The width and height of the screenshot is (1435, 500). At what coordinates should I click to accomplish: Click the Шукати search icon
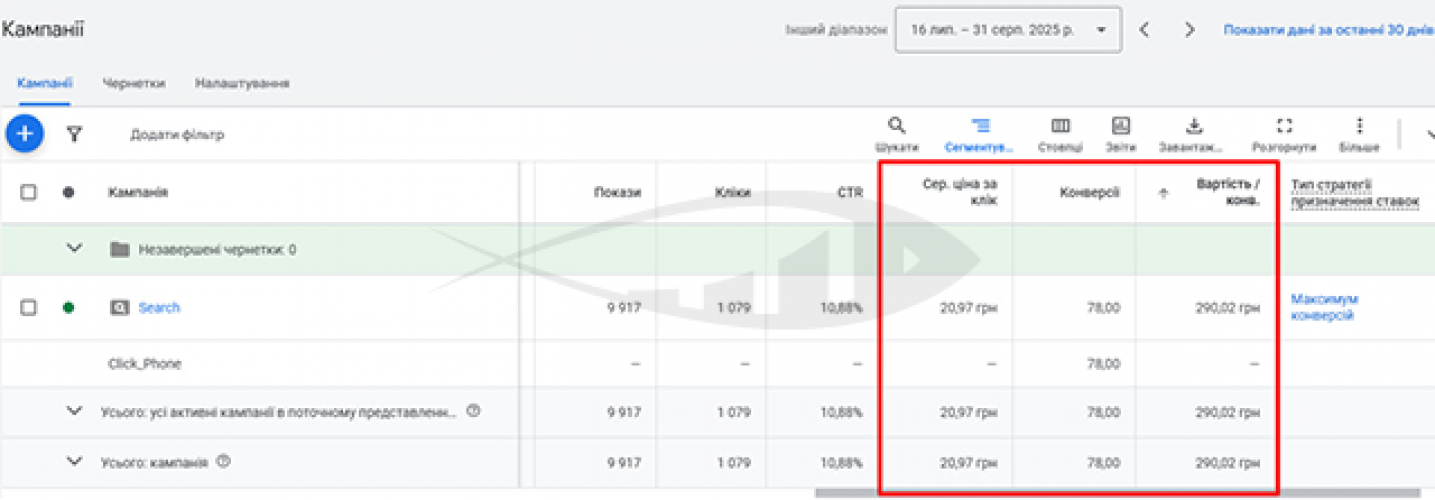pos(897,126)
